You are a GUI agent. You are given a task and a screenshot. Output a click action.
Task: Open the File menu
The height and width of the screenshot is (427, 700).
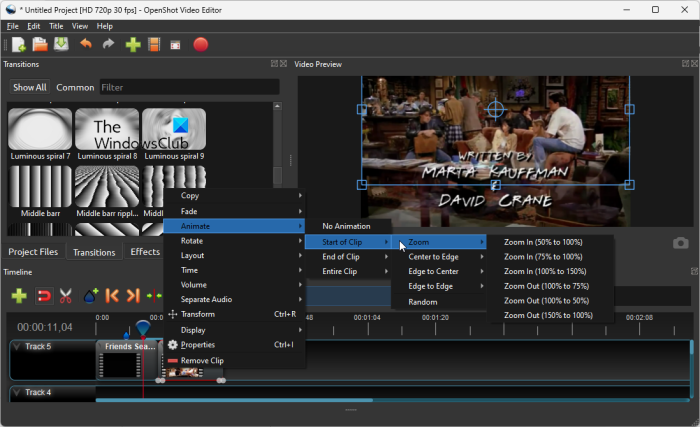pyautogui.click(x=12, y=26)
